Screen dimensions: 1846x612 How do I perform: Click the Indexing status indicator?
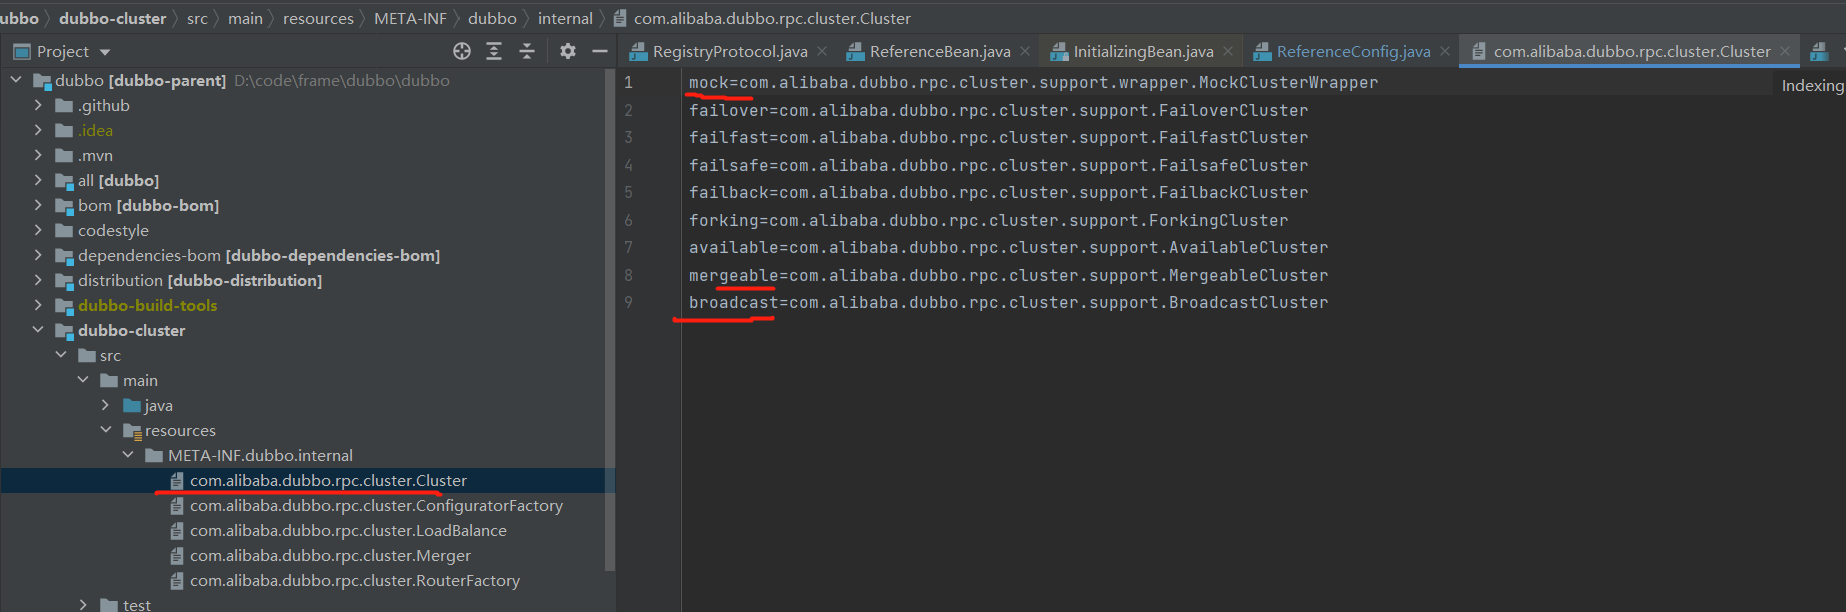pos(1812,86)
